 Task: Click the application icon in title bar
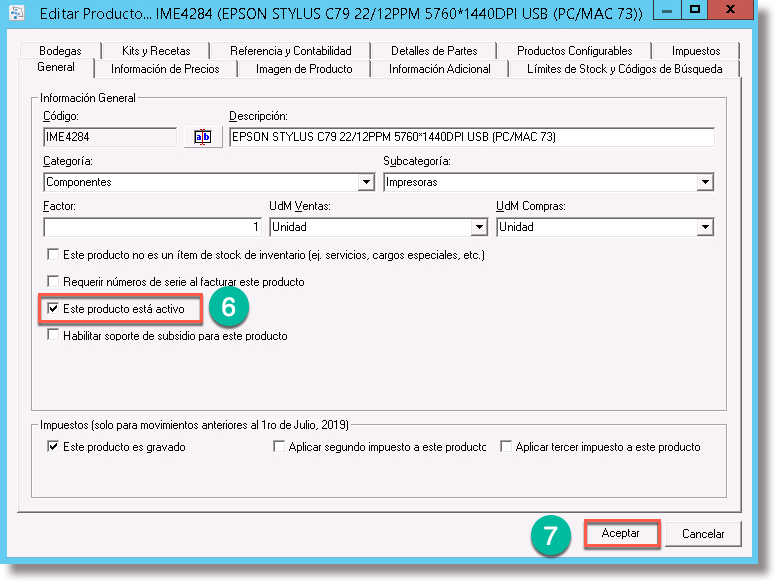coord(16,13)
